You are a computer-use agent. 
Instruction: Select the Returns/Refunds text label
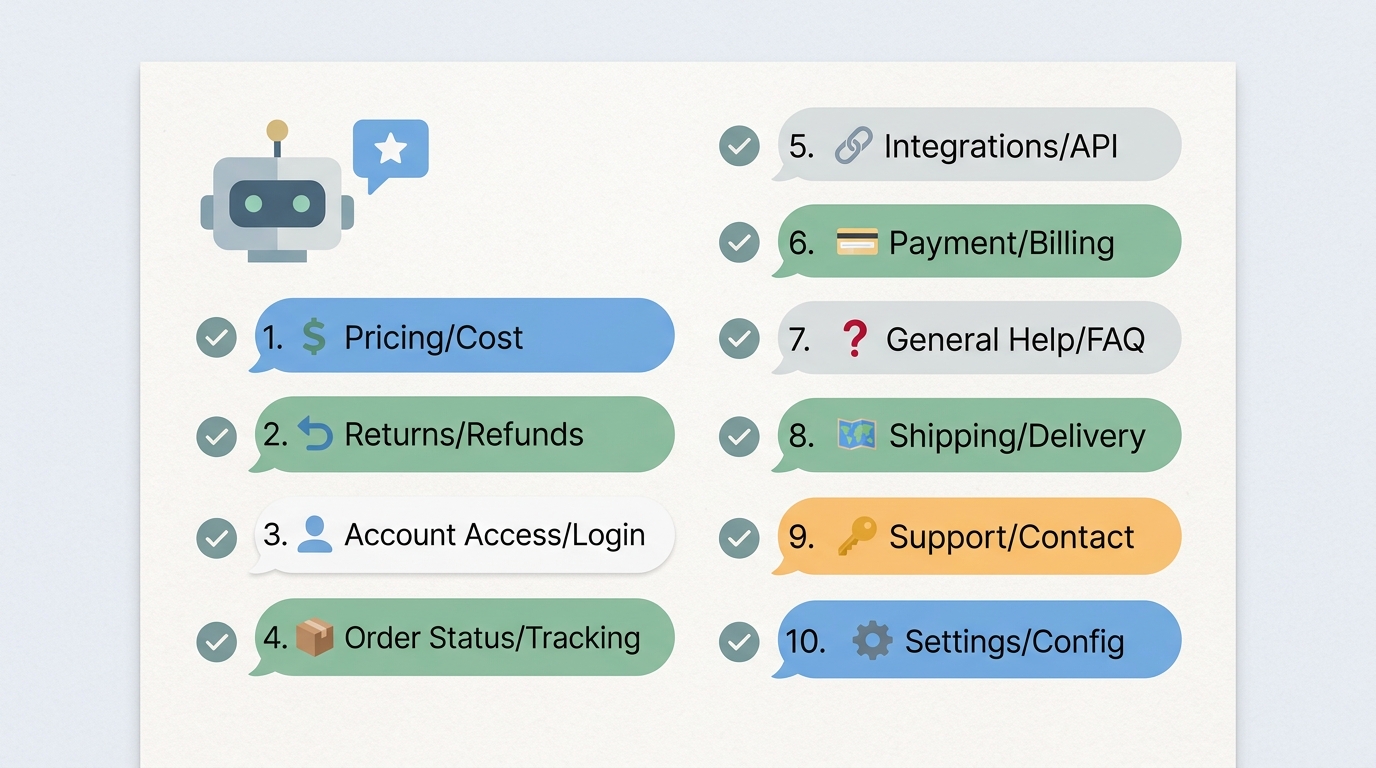464,435
